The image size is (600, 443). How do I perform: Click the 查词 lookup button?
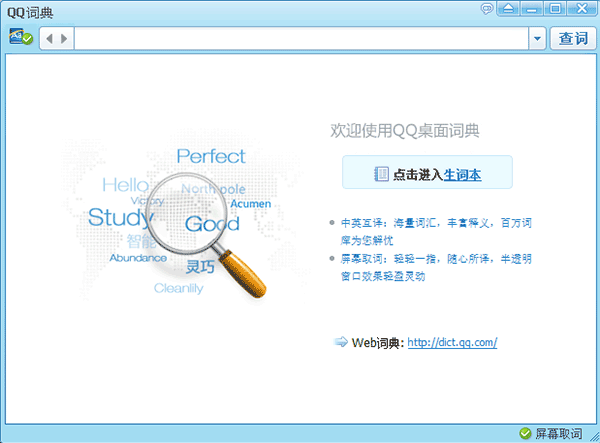(x=573, y=38)
